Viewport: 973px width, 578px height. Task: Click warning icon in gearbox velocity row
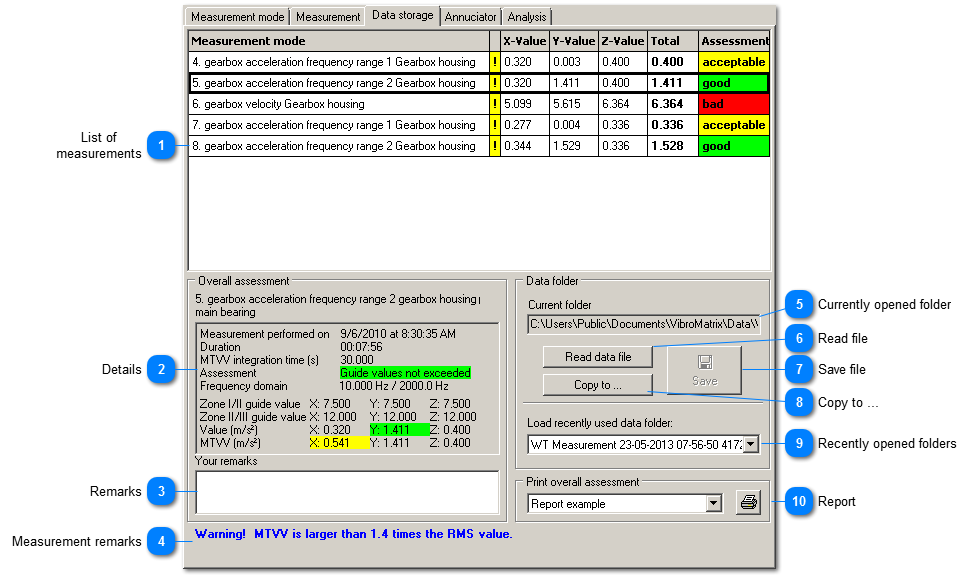pyautogui.click(x=494, y=104)
